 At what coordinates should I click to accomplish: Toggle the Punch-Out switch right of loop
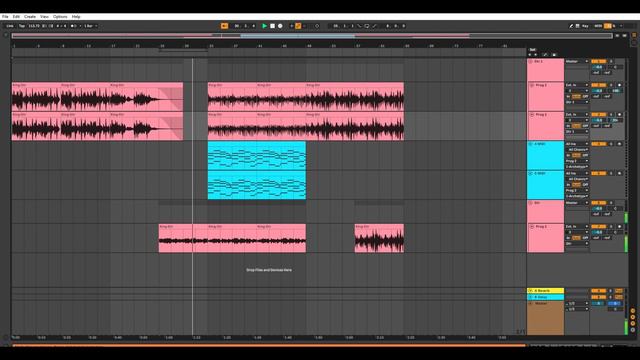374,26
